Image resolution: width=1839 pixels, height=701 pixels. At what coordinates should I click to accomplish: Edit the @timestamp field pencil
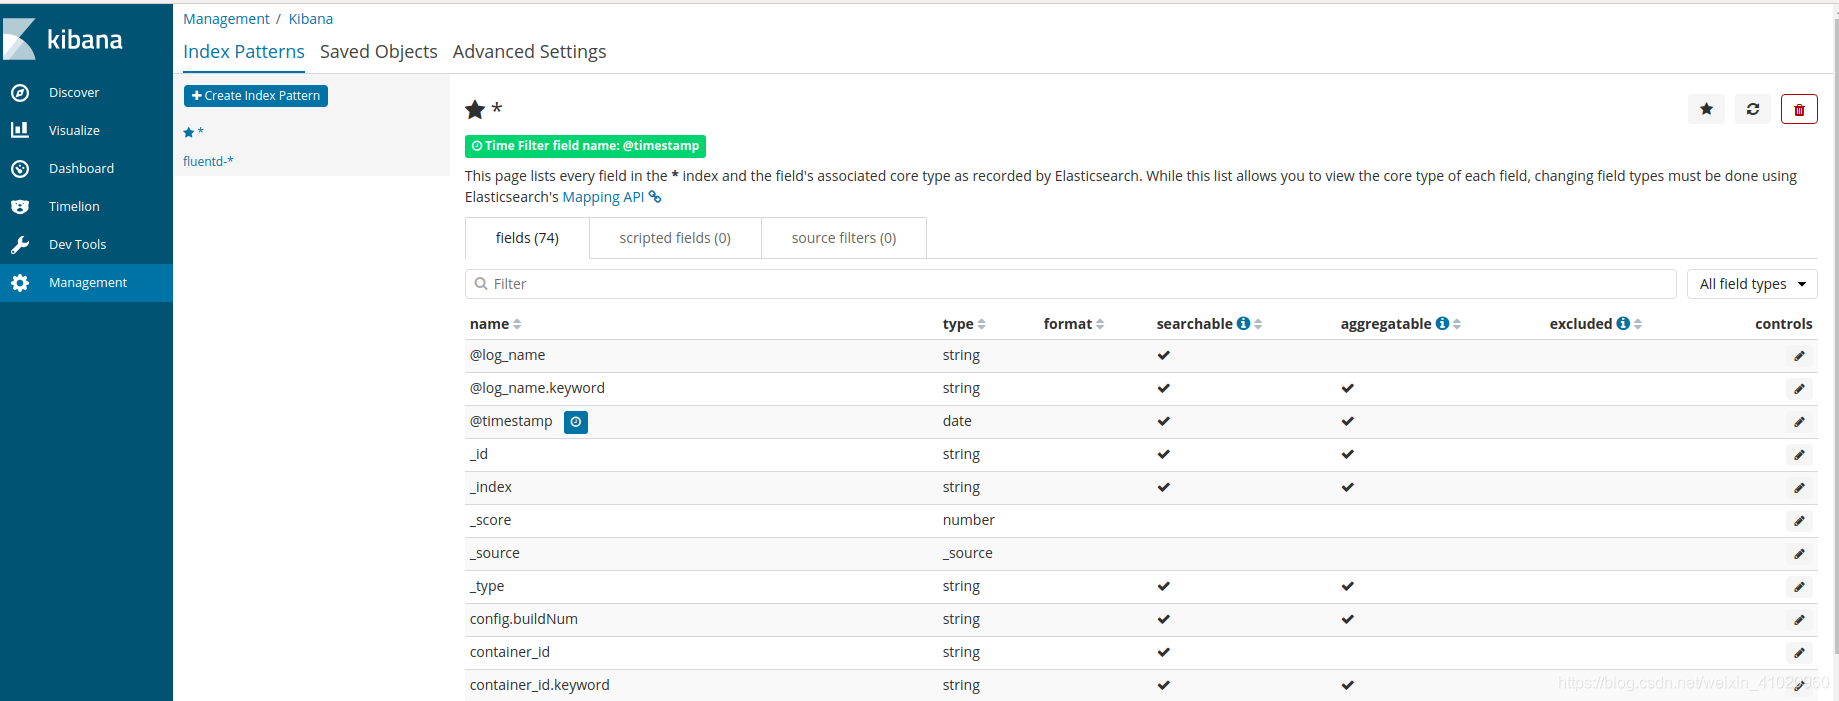(x=1799, y=422)
